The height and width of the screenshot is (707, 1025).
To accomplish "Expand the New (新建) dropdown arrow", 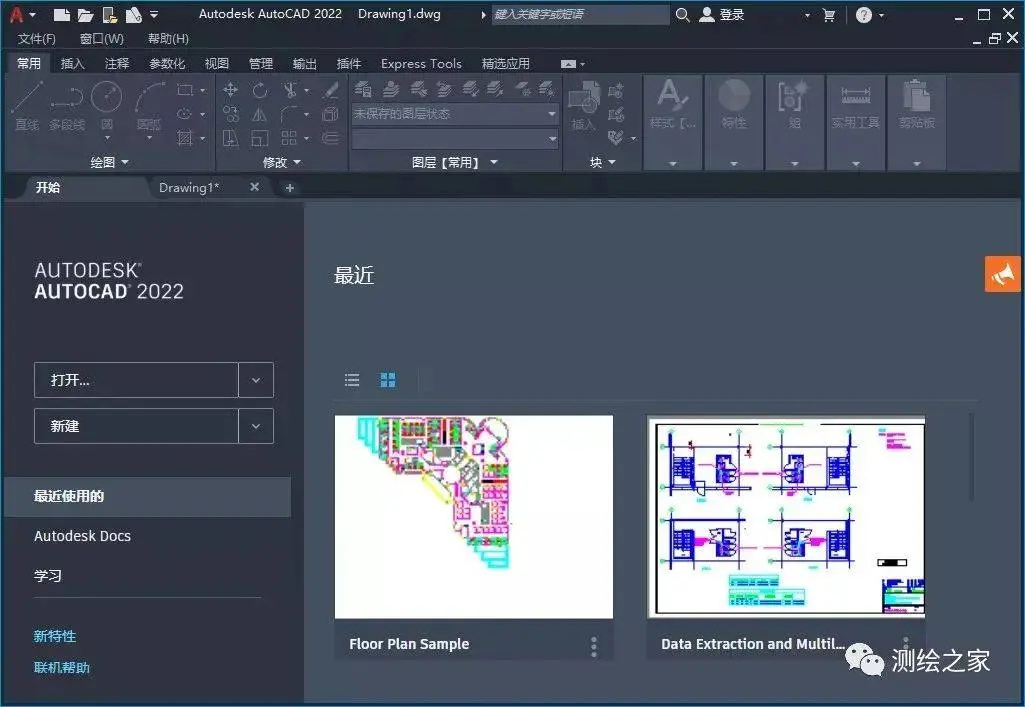I will click(256, 426).
